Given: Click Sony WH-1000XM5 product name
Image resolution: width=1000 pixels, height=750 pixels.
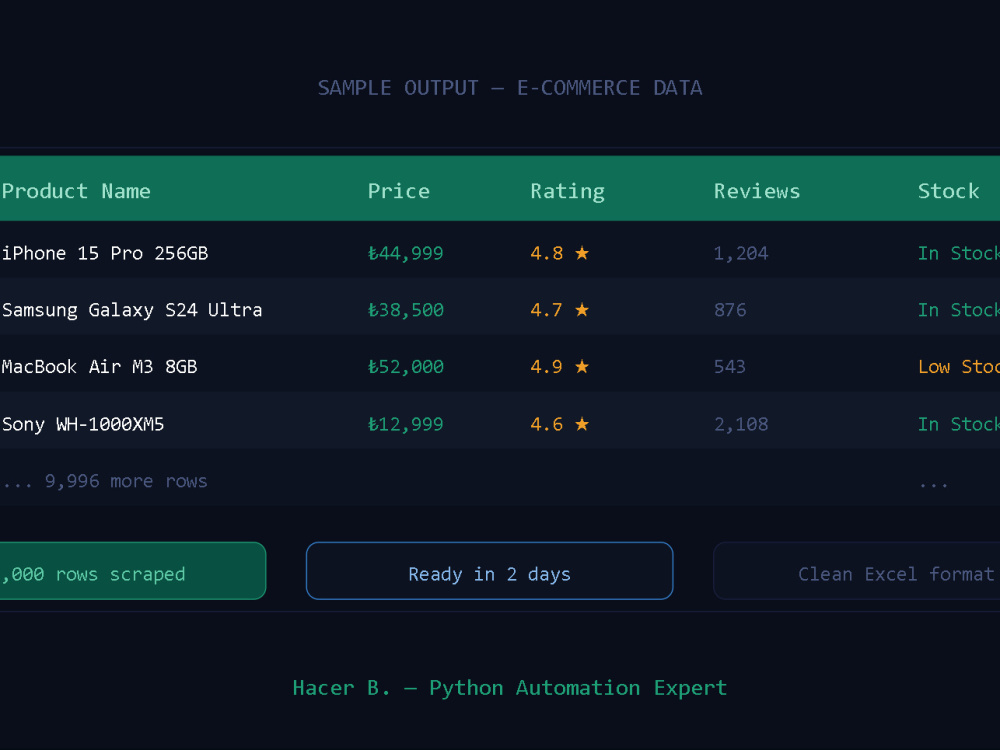Looking at the screenshot, I should point(82,424).
